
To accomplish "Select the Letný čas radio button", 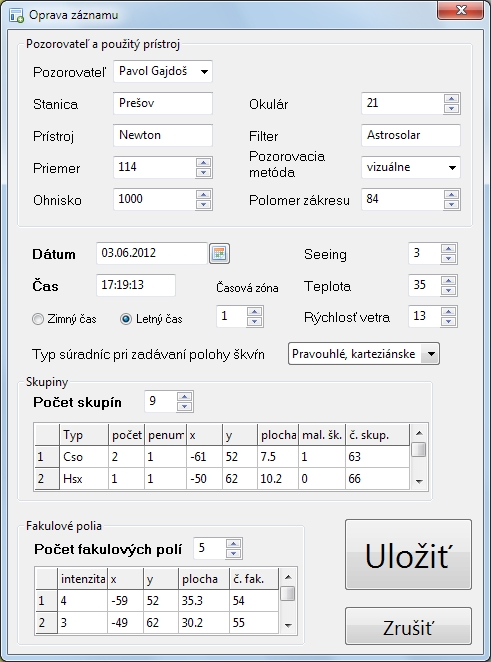I will (126, 319).
